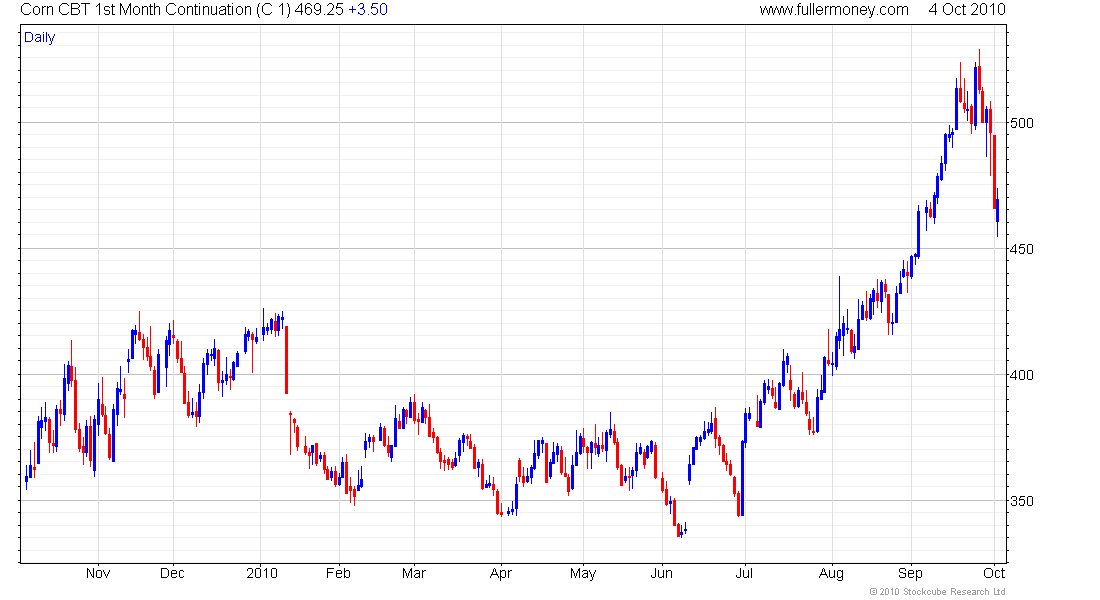Click the Oct label on time axis
The image size is (1100, 600).
point(994,573)
